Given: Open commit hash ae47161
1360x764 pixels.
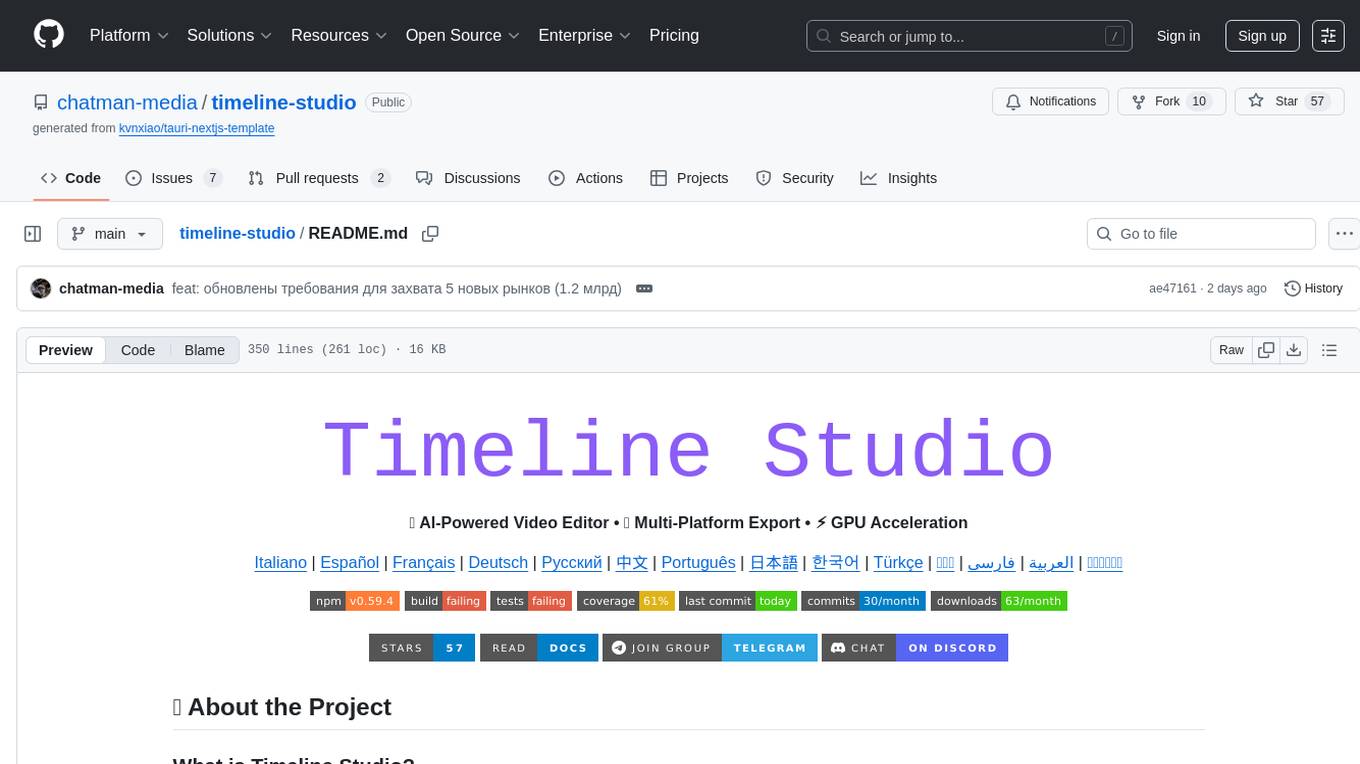Looking at the screenshot, I should [1172, 288].
